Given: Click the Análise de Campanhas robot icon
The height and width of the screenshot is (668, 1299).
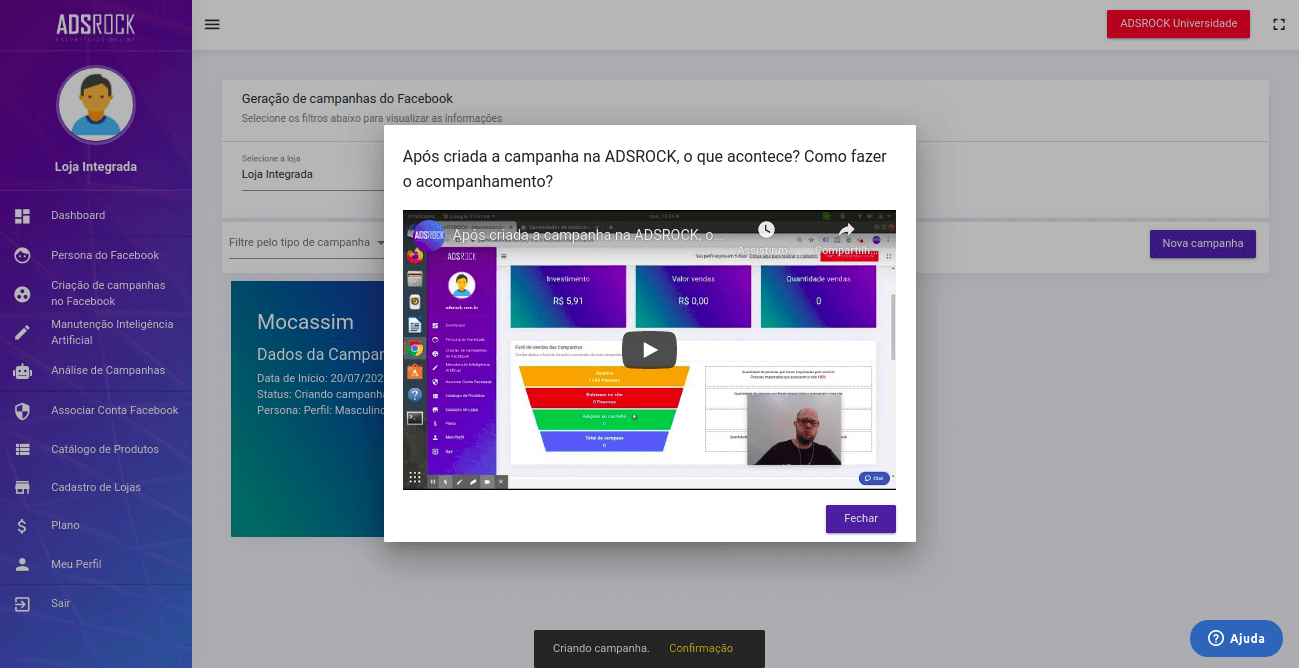Looking at the screenshot, I should [22, 371].
